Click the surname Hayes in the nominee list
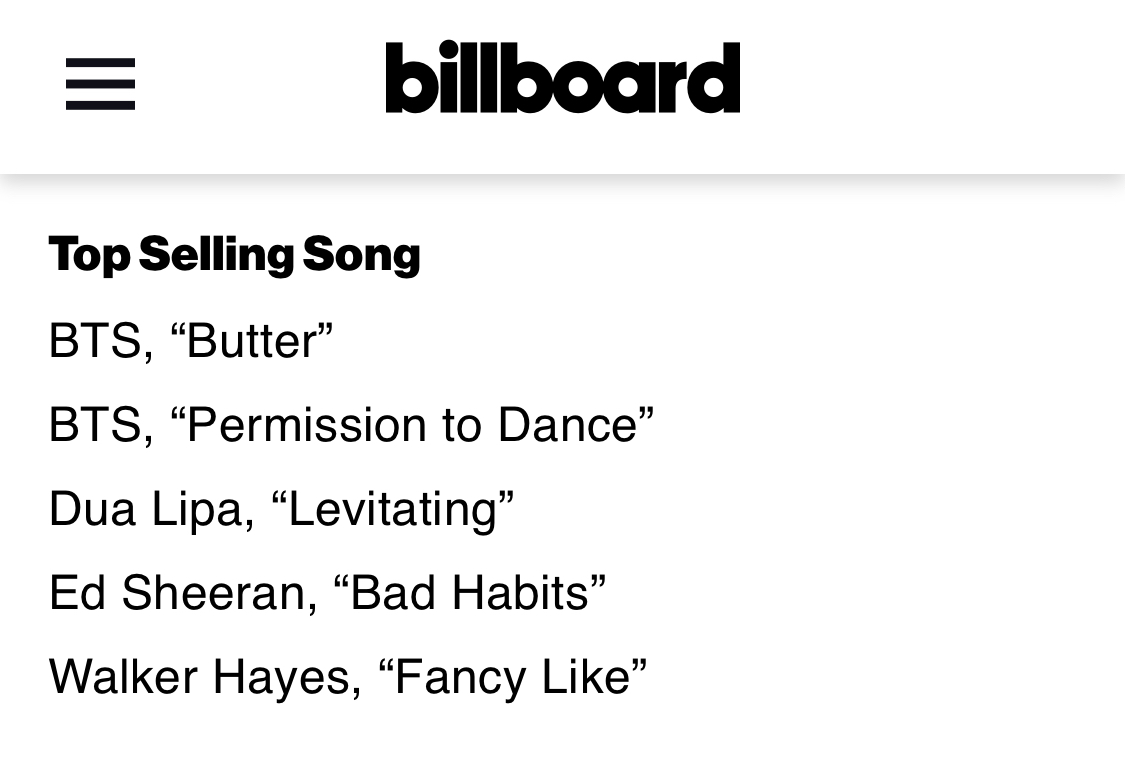Viewport: 1125px width, 759px height. coord(282,677)
